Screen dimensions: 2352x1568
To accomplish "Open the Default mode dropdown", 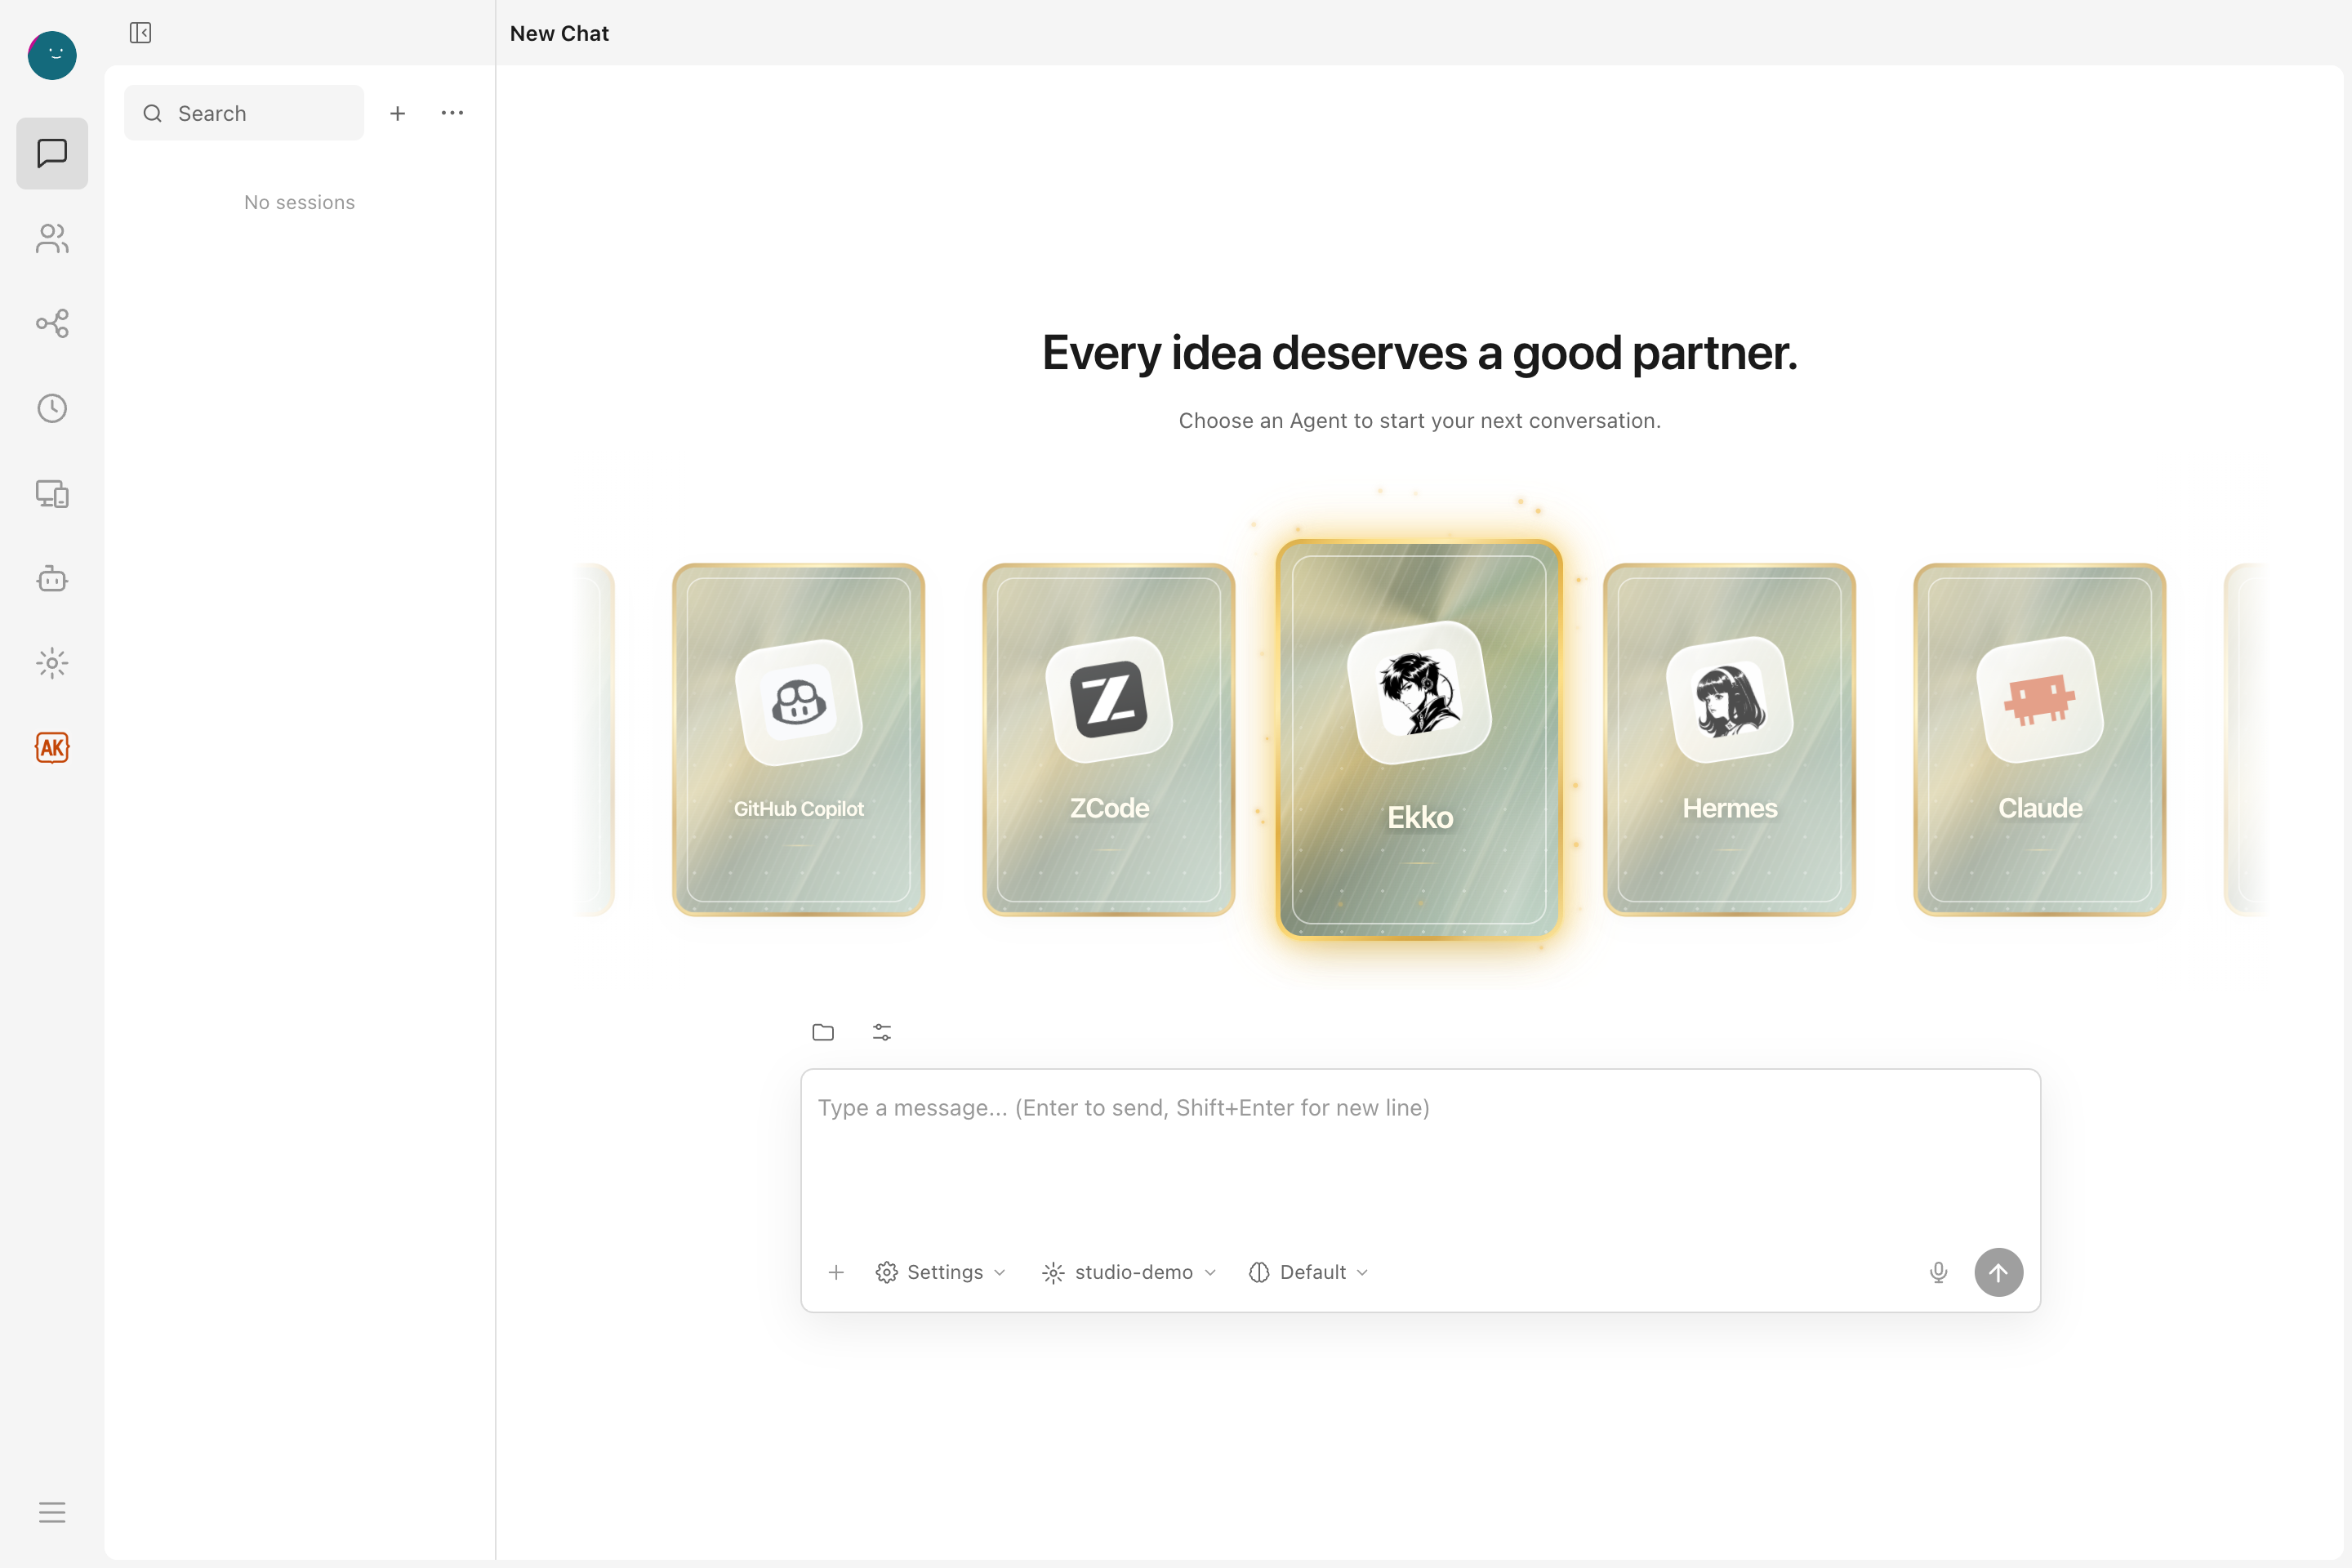I will pyautogui.click(x=1309, y=1272).
